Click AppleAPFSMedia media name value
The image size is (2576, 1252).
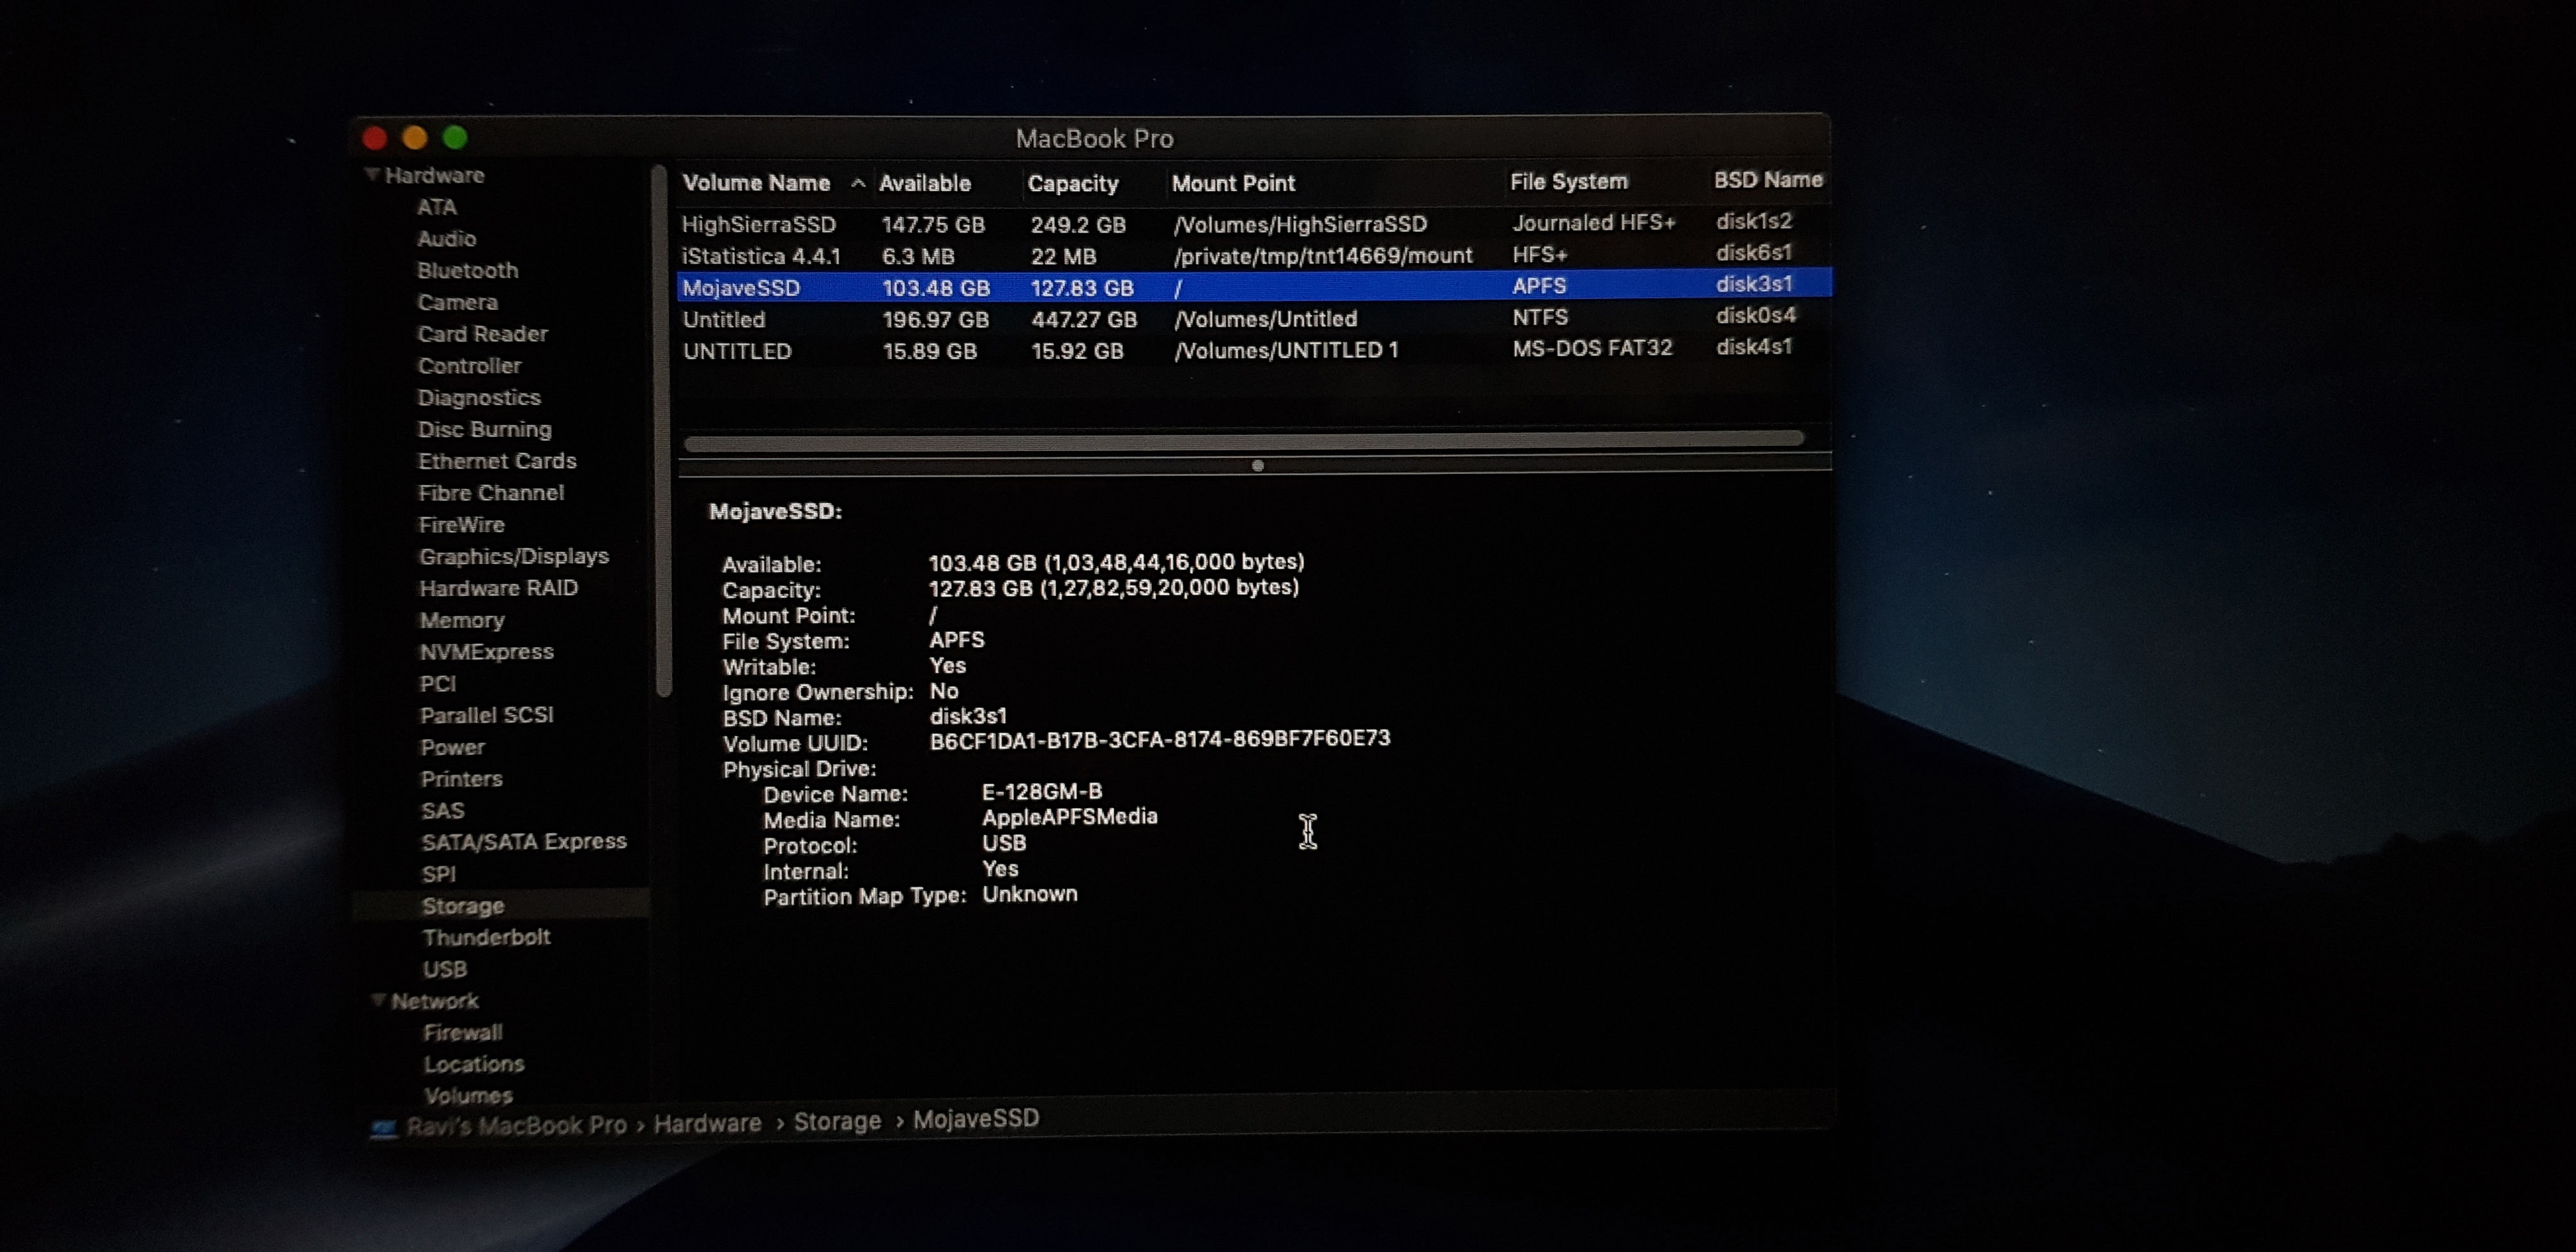tap(1069, 817)
